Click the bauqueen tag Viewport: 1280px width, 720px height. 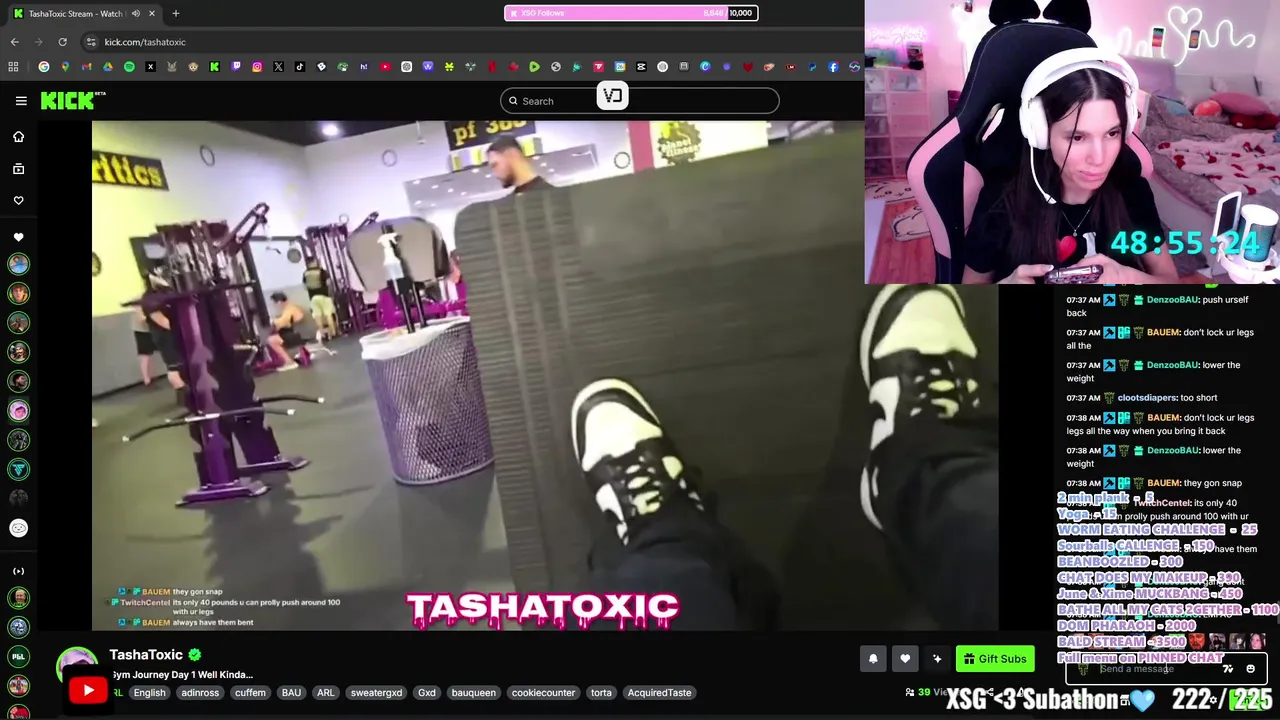point(473,692)
